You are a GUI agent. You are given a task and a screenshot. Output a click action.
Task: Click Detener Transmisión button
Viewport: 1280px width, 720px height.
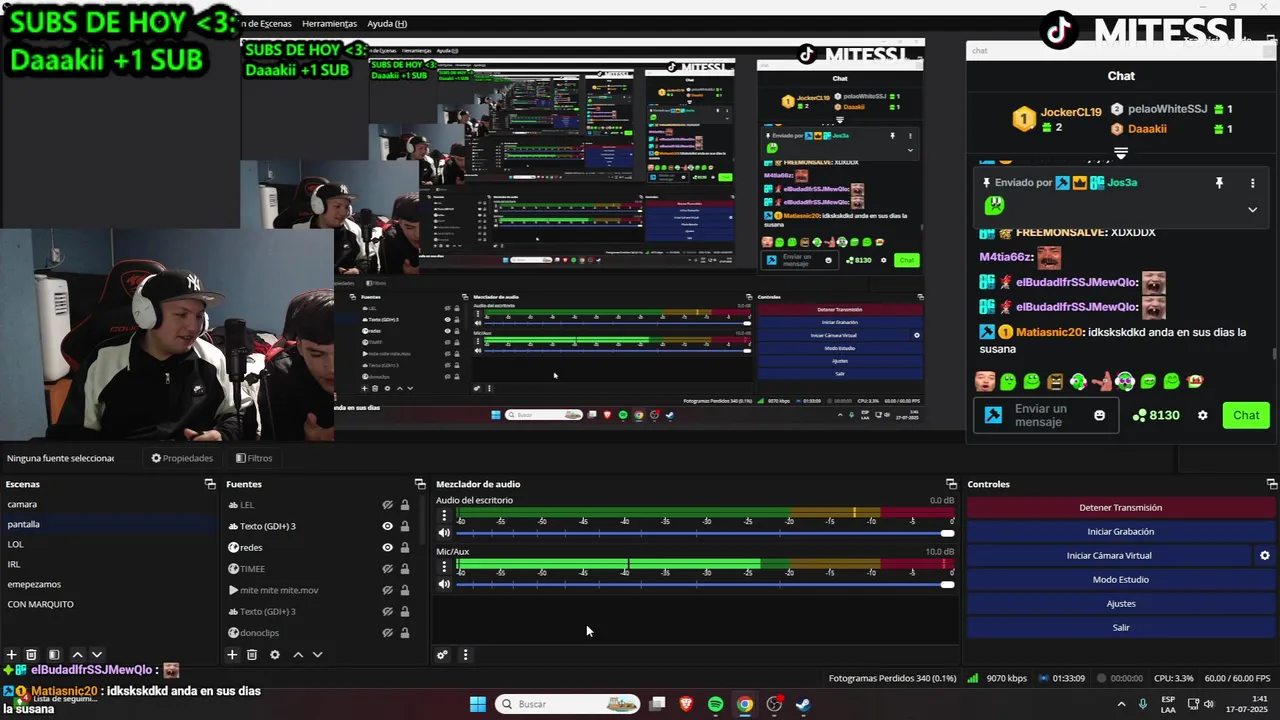1121,507
